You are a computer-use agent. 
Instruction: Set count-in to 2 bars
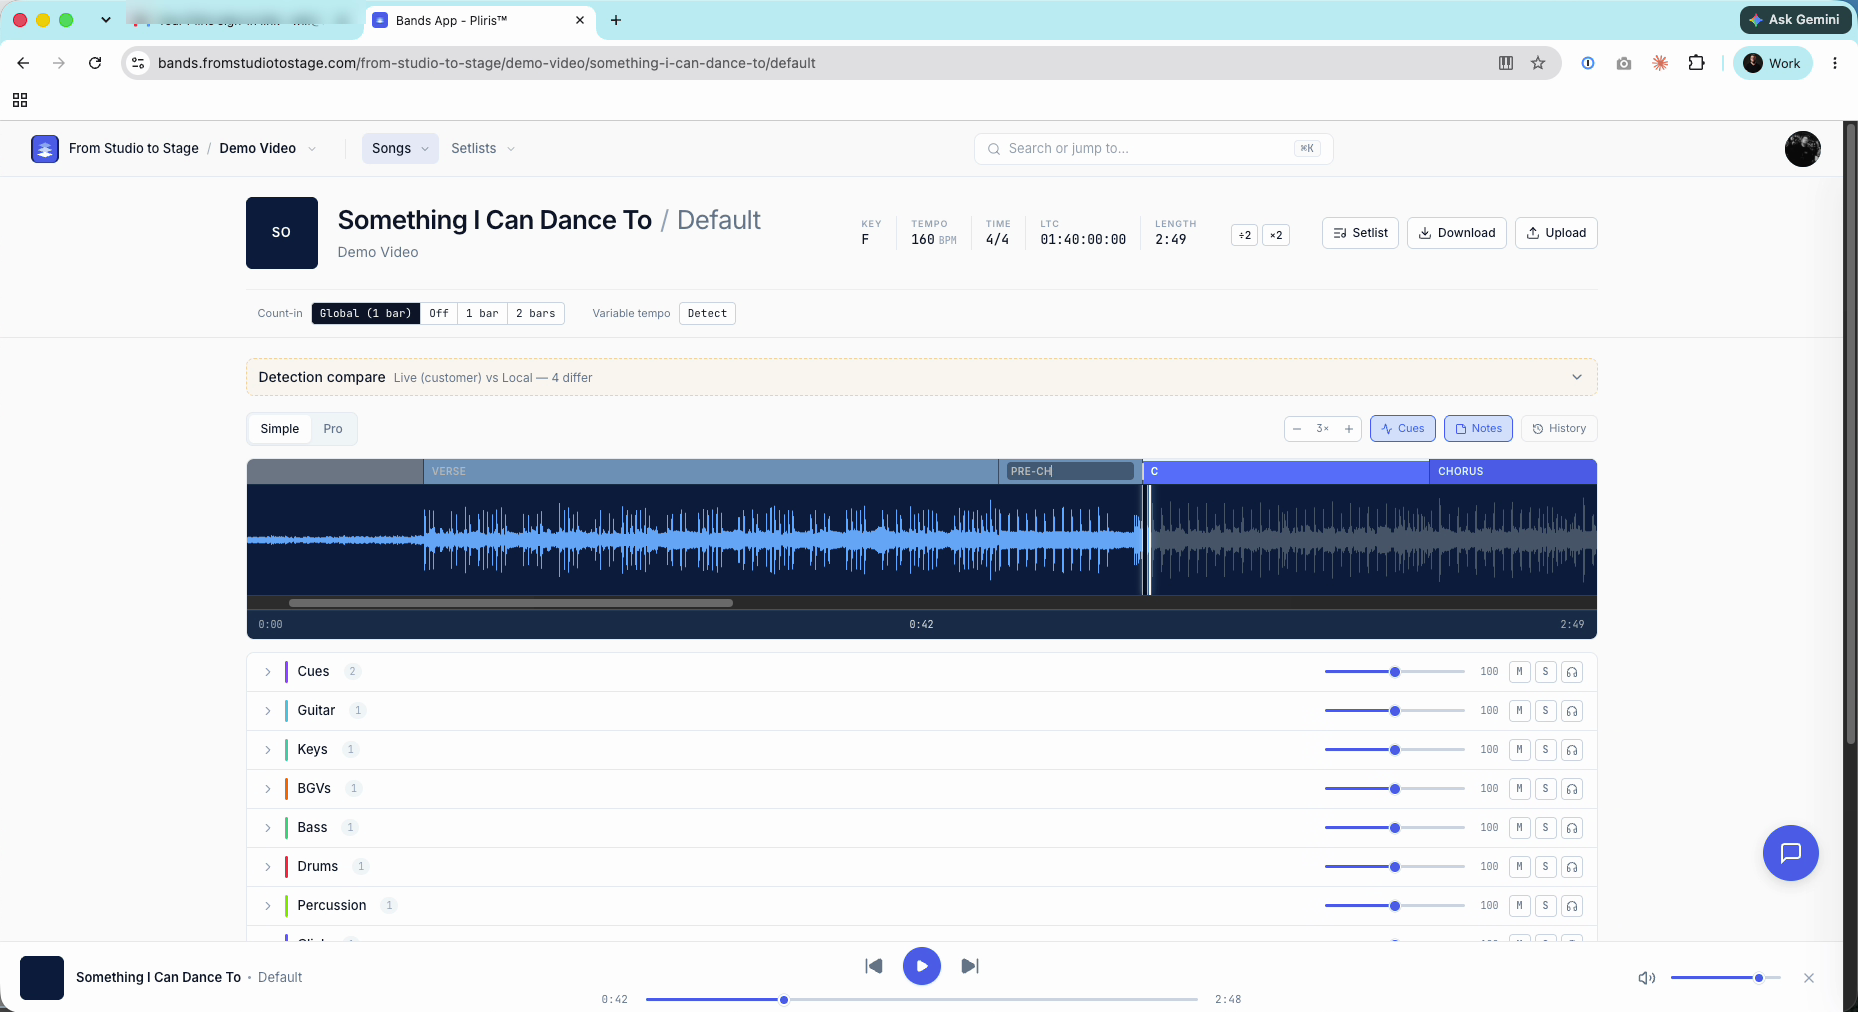click(x=536, y=314)
